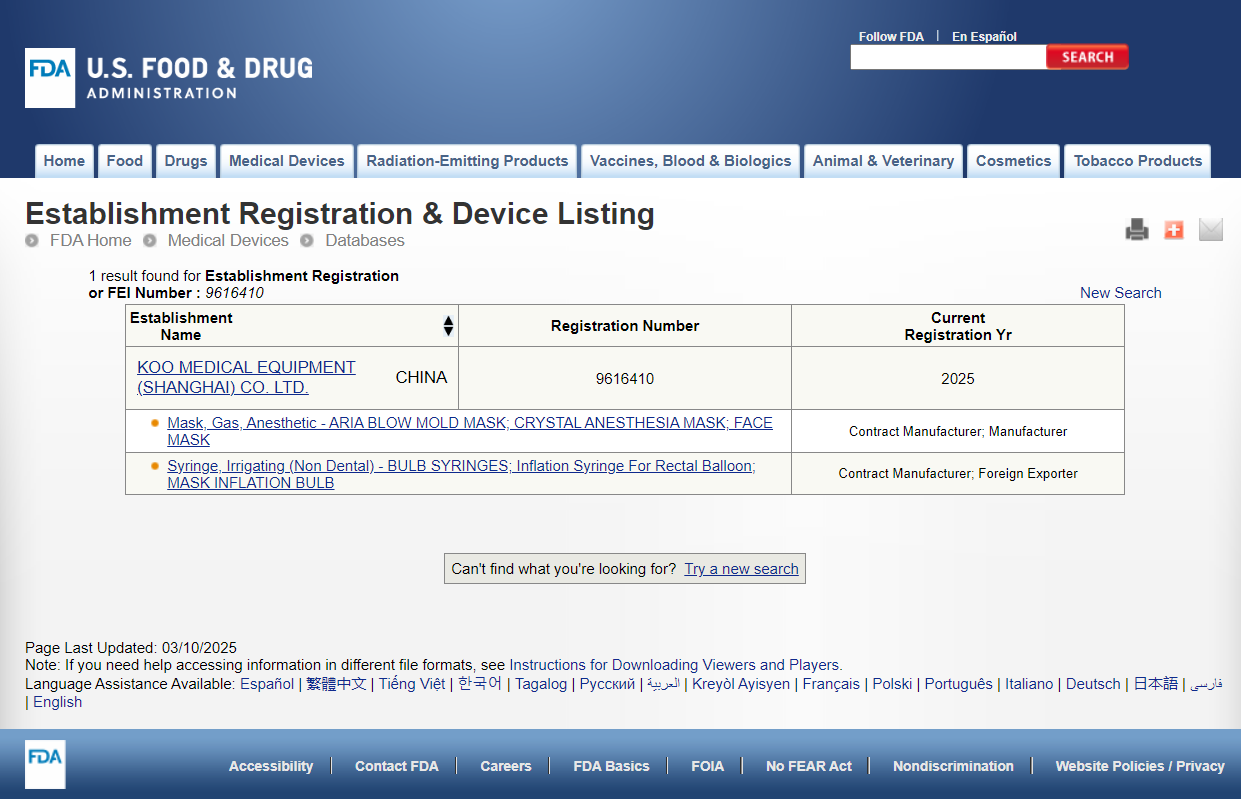This screenshot has height=799, width=1241.
Task: Go to the Tobacco Products tab
Action: [x=1137, y=161]
